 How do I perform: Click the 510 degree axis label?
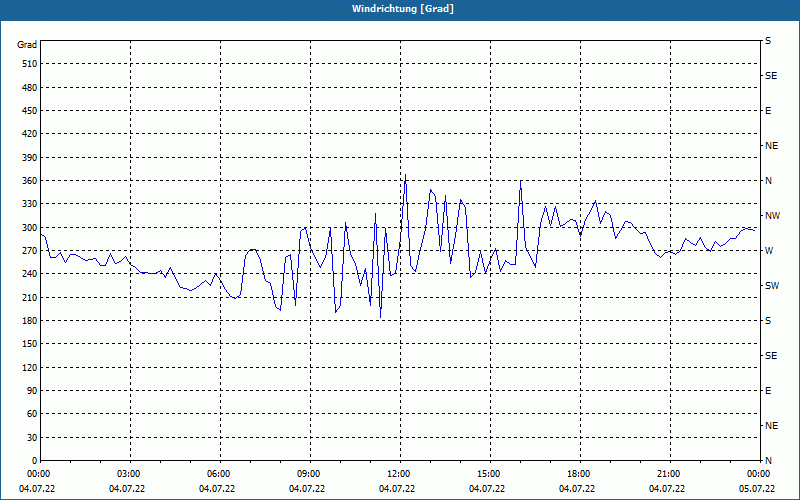pos(30,64)
